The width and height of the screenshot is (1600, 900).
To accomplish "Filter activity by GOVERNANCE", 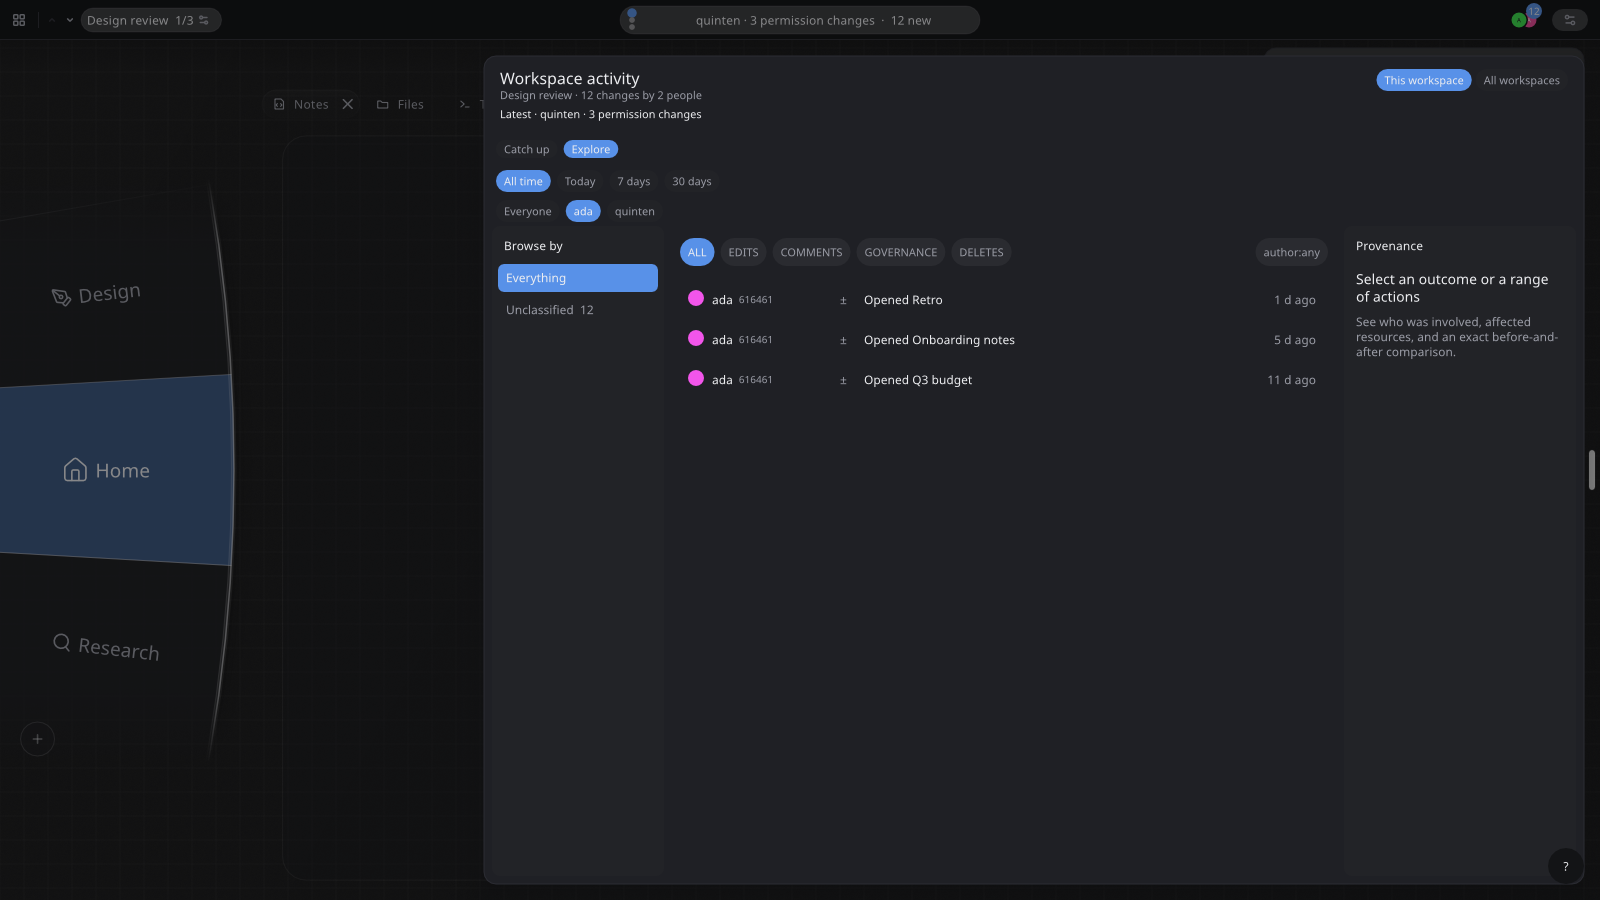I will click(901, 252).
